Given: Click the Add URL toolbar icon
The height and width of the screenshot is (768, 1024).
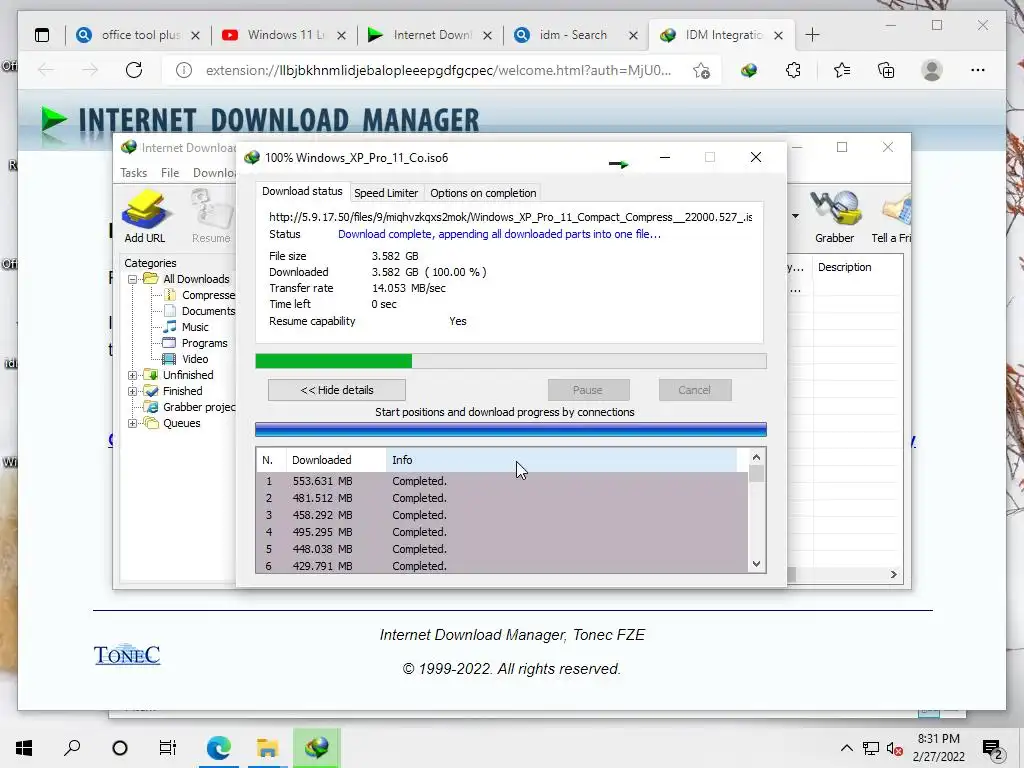Looking at the screenshot, I should pyautogui.click(x=145, y=216).
